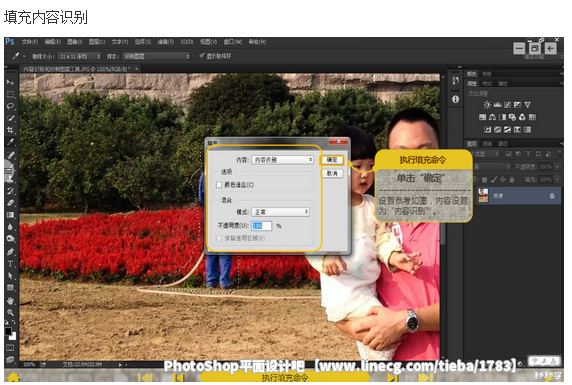Toggle the 保留透明区域 checkbox in Fill dialog
Image resolution: width=572 pixels, height=385 pixels.
pyautogui.click(x=219, y=238)
